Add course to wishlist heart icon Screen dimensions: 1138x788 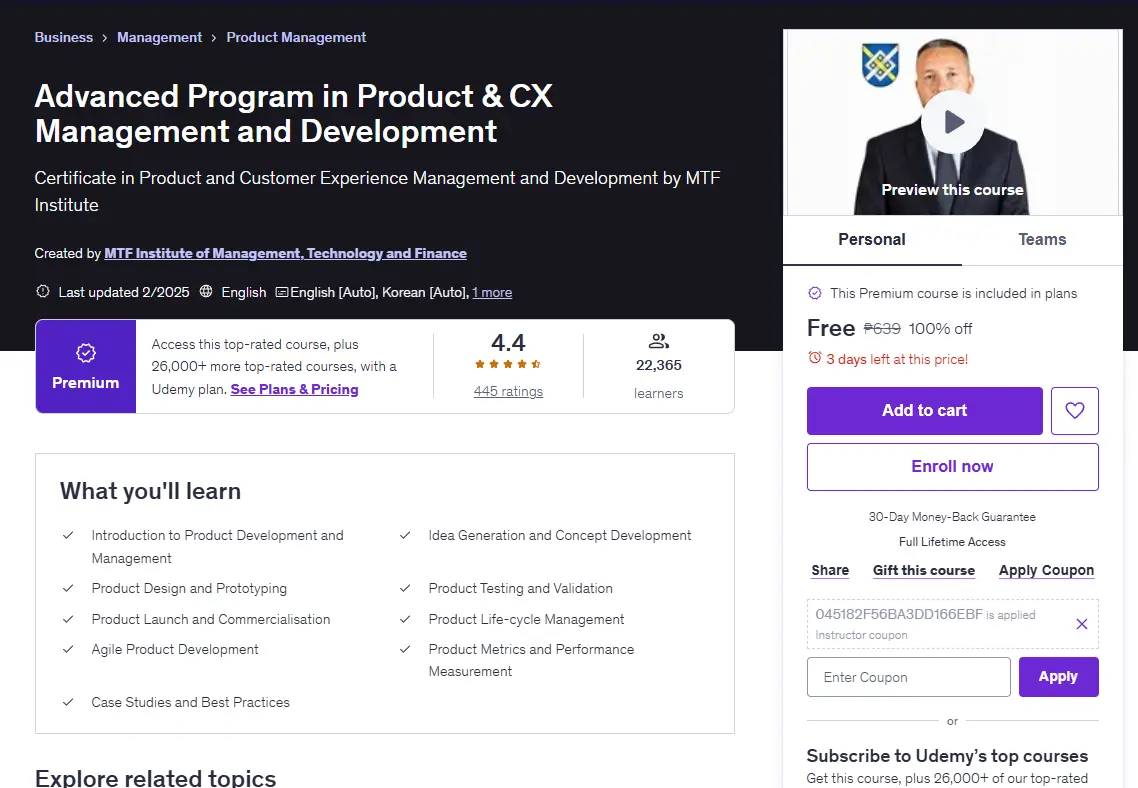(x=1075, y=411)
